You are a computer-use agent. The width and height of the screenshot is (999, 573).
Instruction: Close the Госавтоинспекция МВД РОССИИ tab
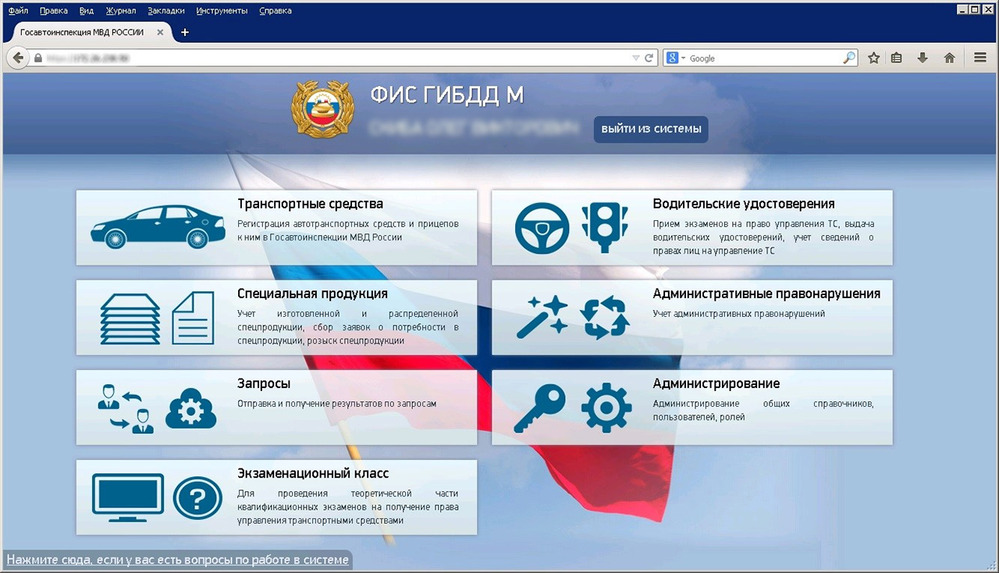point(160,32)
